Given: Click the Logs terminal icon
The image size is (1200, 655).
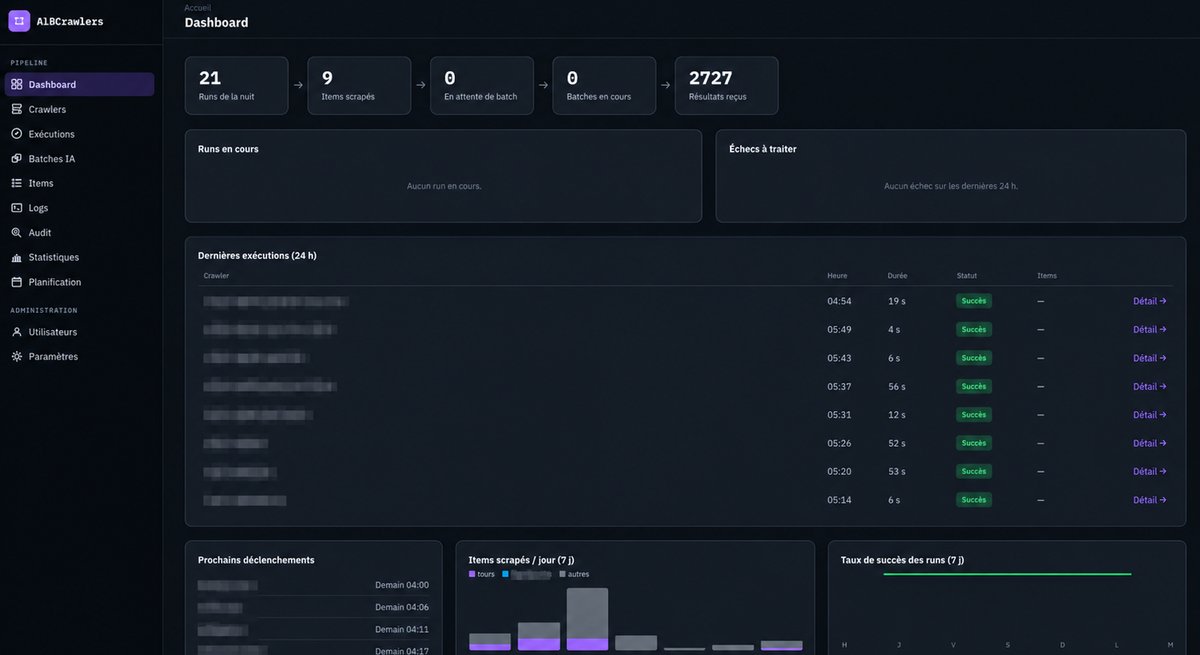Looking at the screenshot, I should click(x=17, y=208).
